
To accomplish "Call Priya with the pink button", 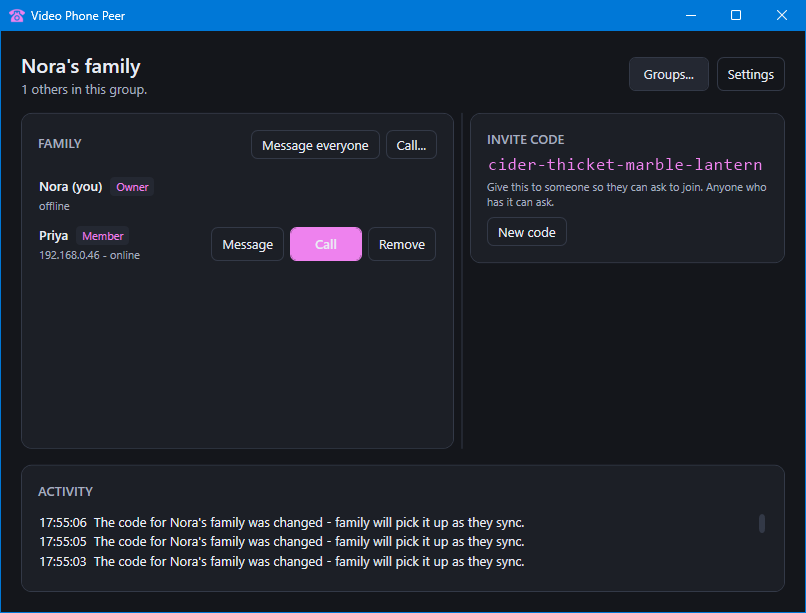I will tap(326, 244).
